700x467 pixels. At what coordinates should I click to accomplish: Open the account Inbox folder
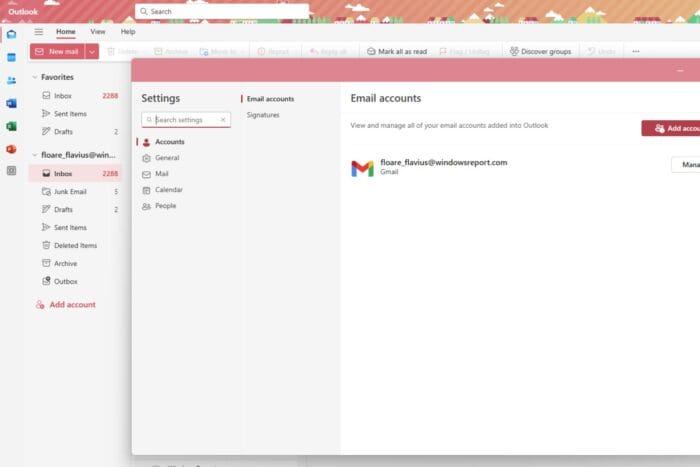tap(75, 174)
